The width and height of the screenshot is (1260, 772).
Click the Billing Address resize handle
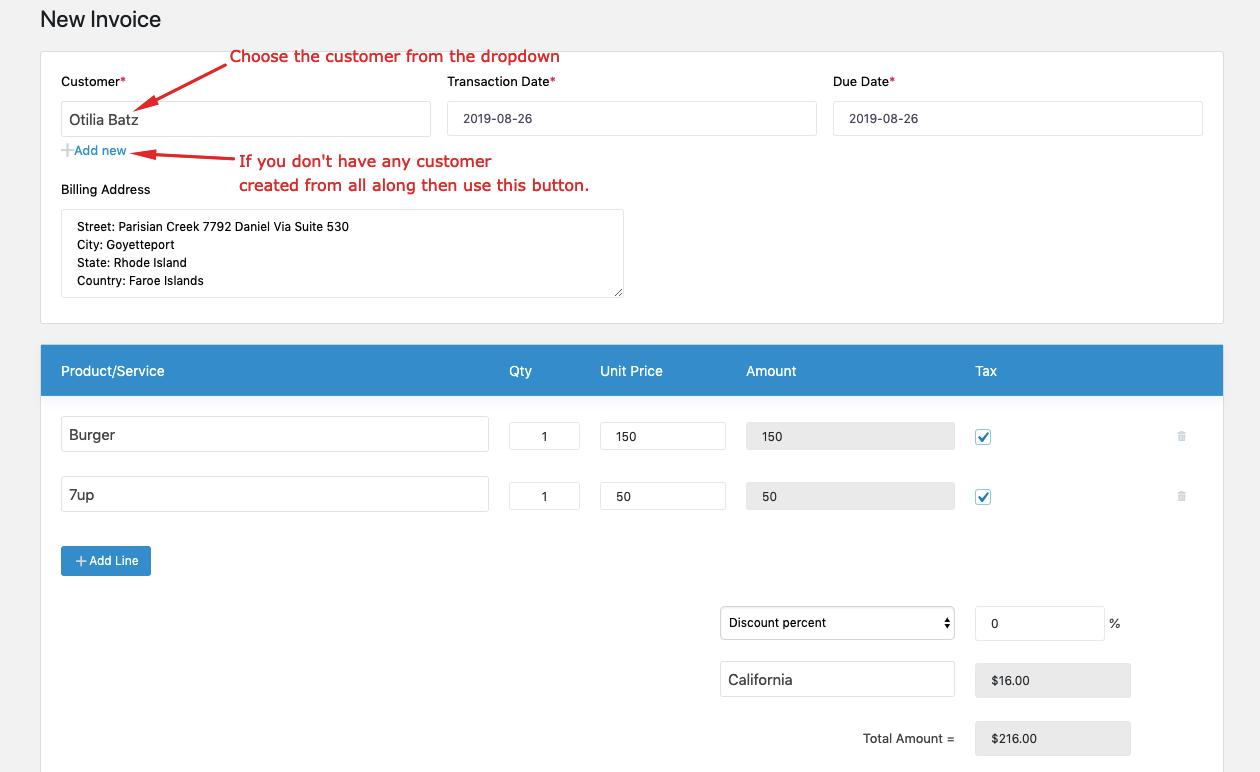pyautogui.click(x=619, y=293)
